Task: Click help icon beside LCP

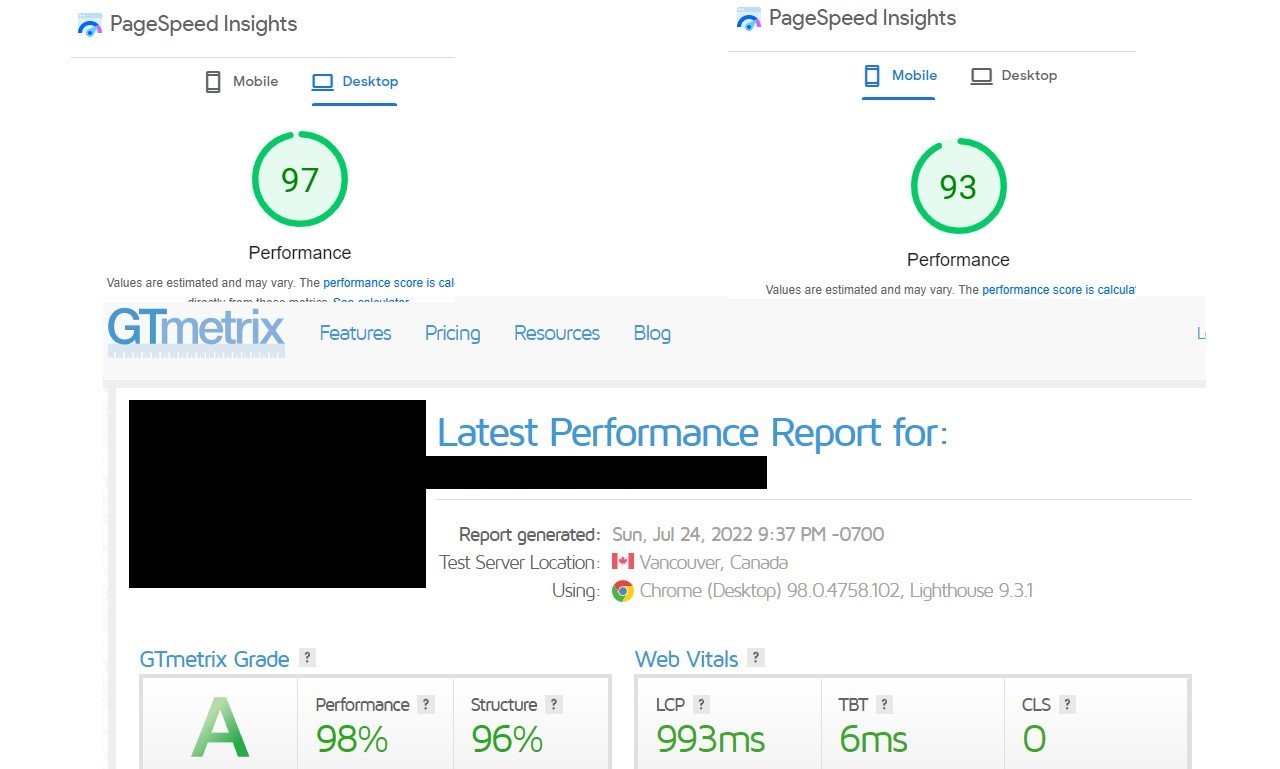Action: (702, 704)
